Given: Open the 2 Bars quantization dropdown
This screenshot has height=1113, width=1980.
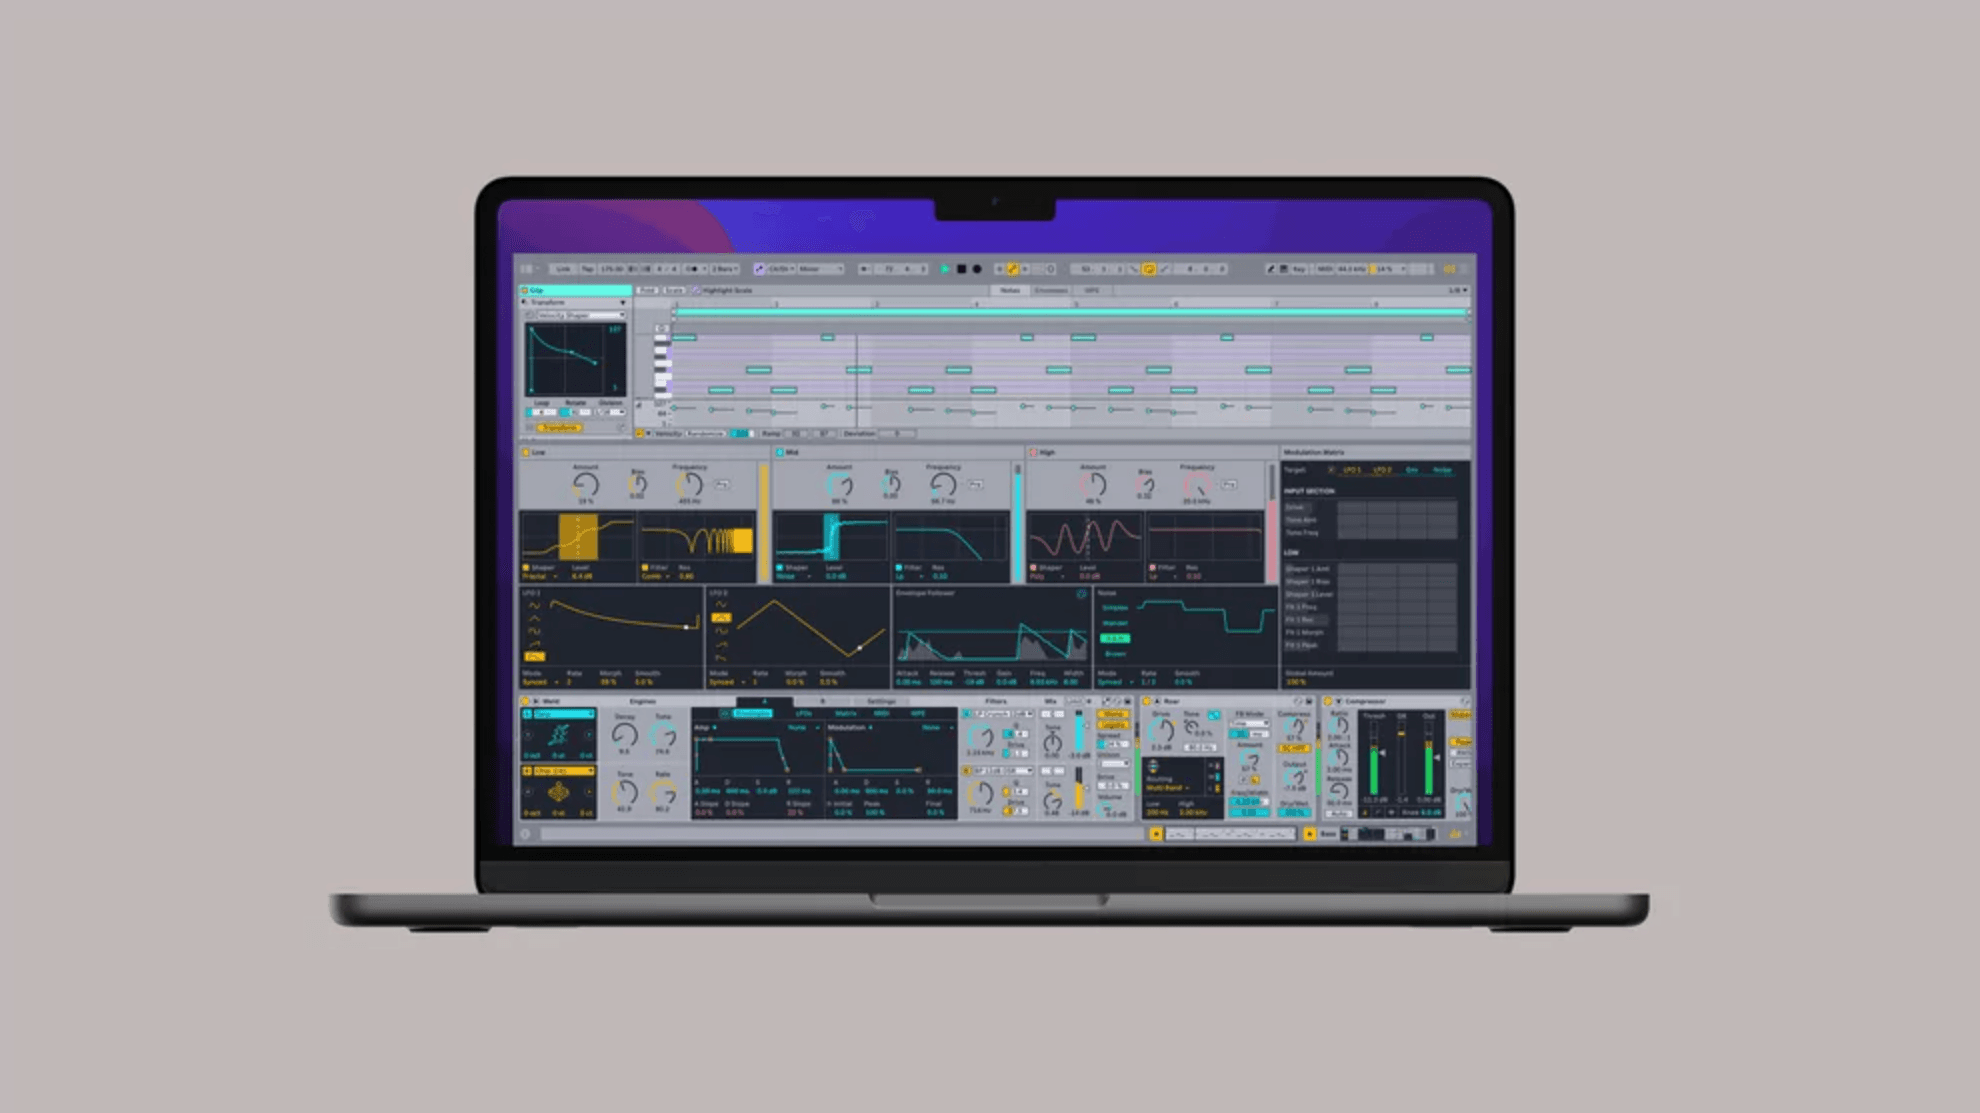Looking at the screenshot, I should pyautogui.click(x=725, y=269).
